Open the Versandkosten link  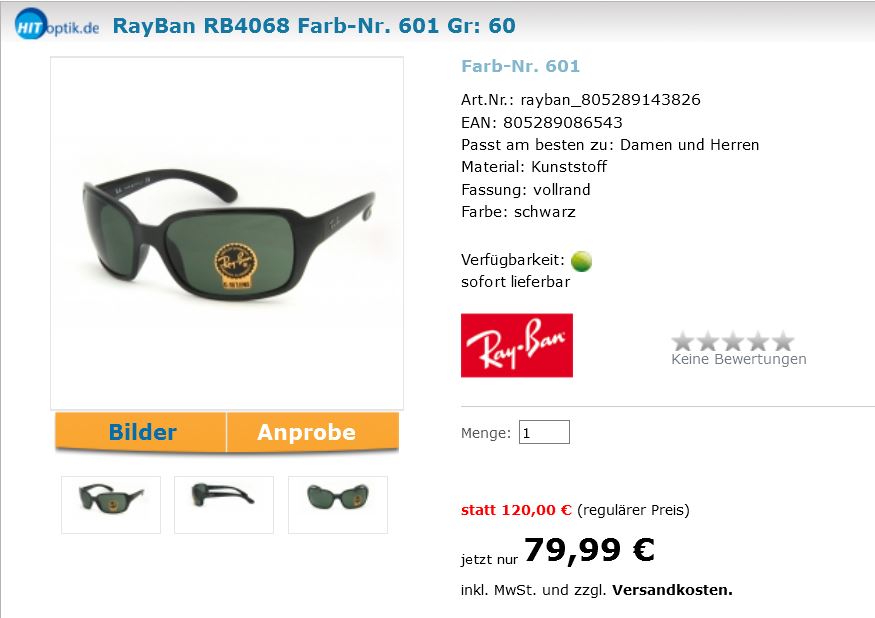coord(672,590)
